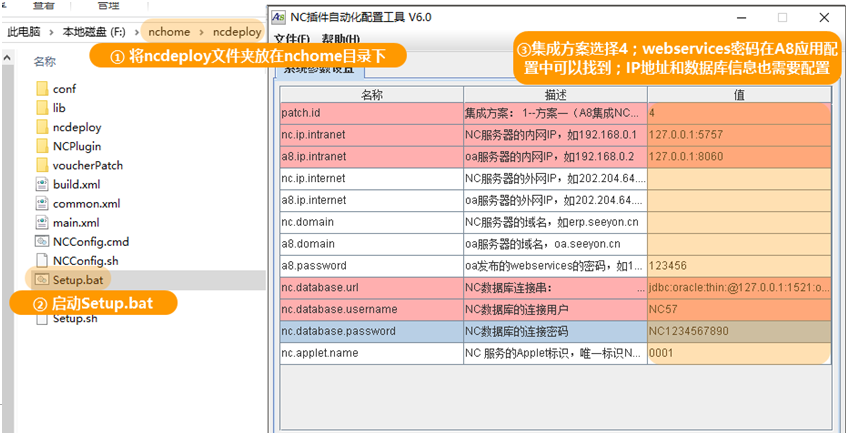Viewport: 846px width, 433px height.
Task: Click the NCConfig.cmd file icon
Action: coord(42,242)
